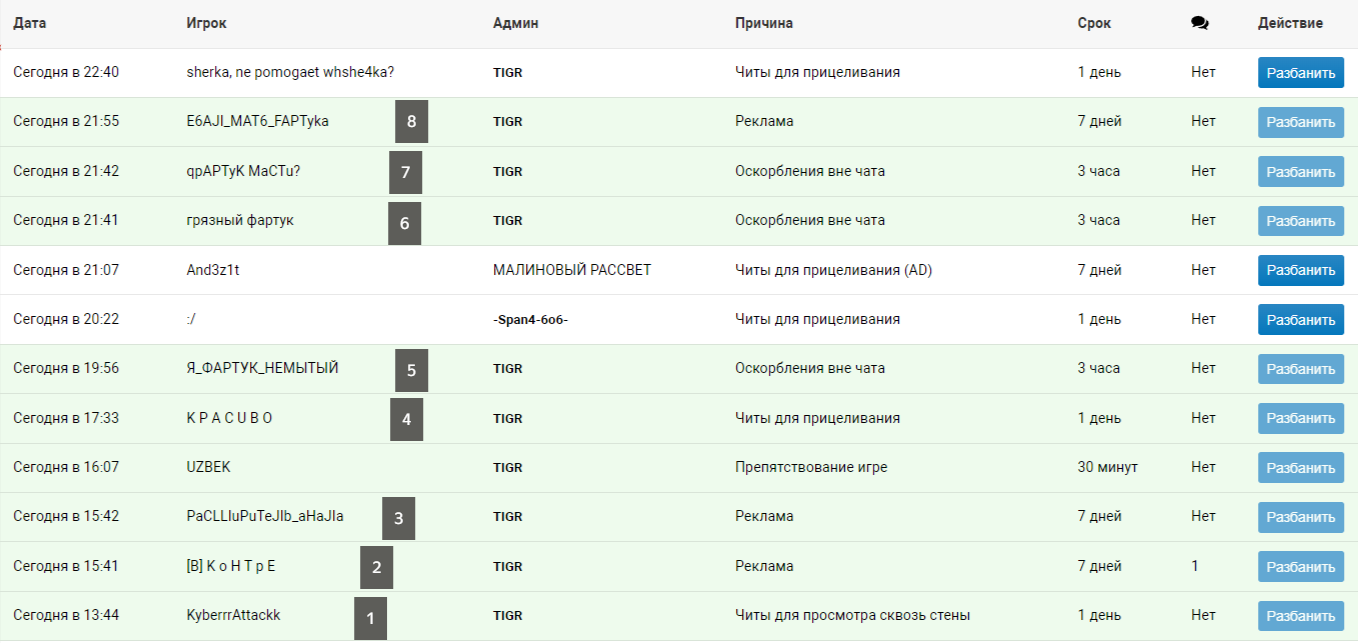Click the comments speech bubble column icon
Viewport: 1358px width, 643px height.
[x=1200, y=23]
